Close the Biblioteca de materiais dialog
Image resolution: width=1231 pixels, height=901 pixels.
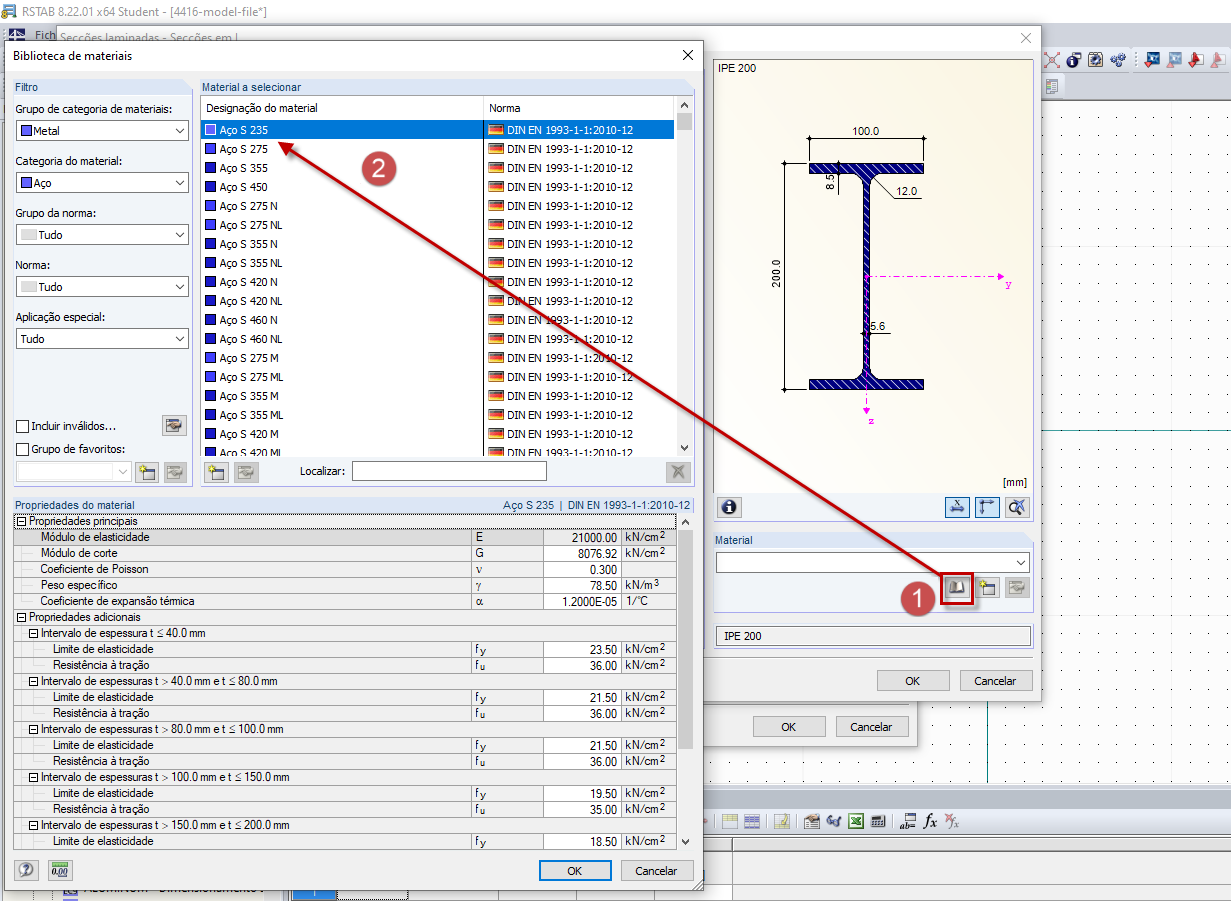(688, 56)
